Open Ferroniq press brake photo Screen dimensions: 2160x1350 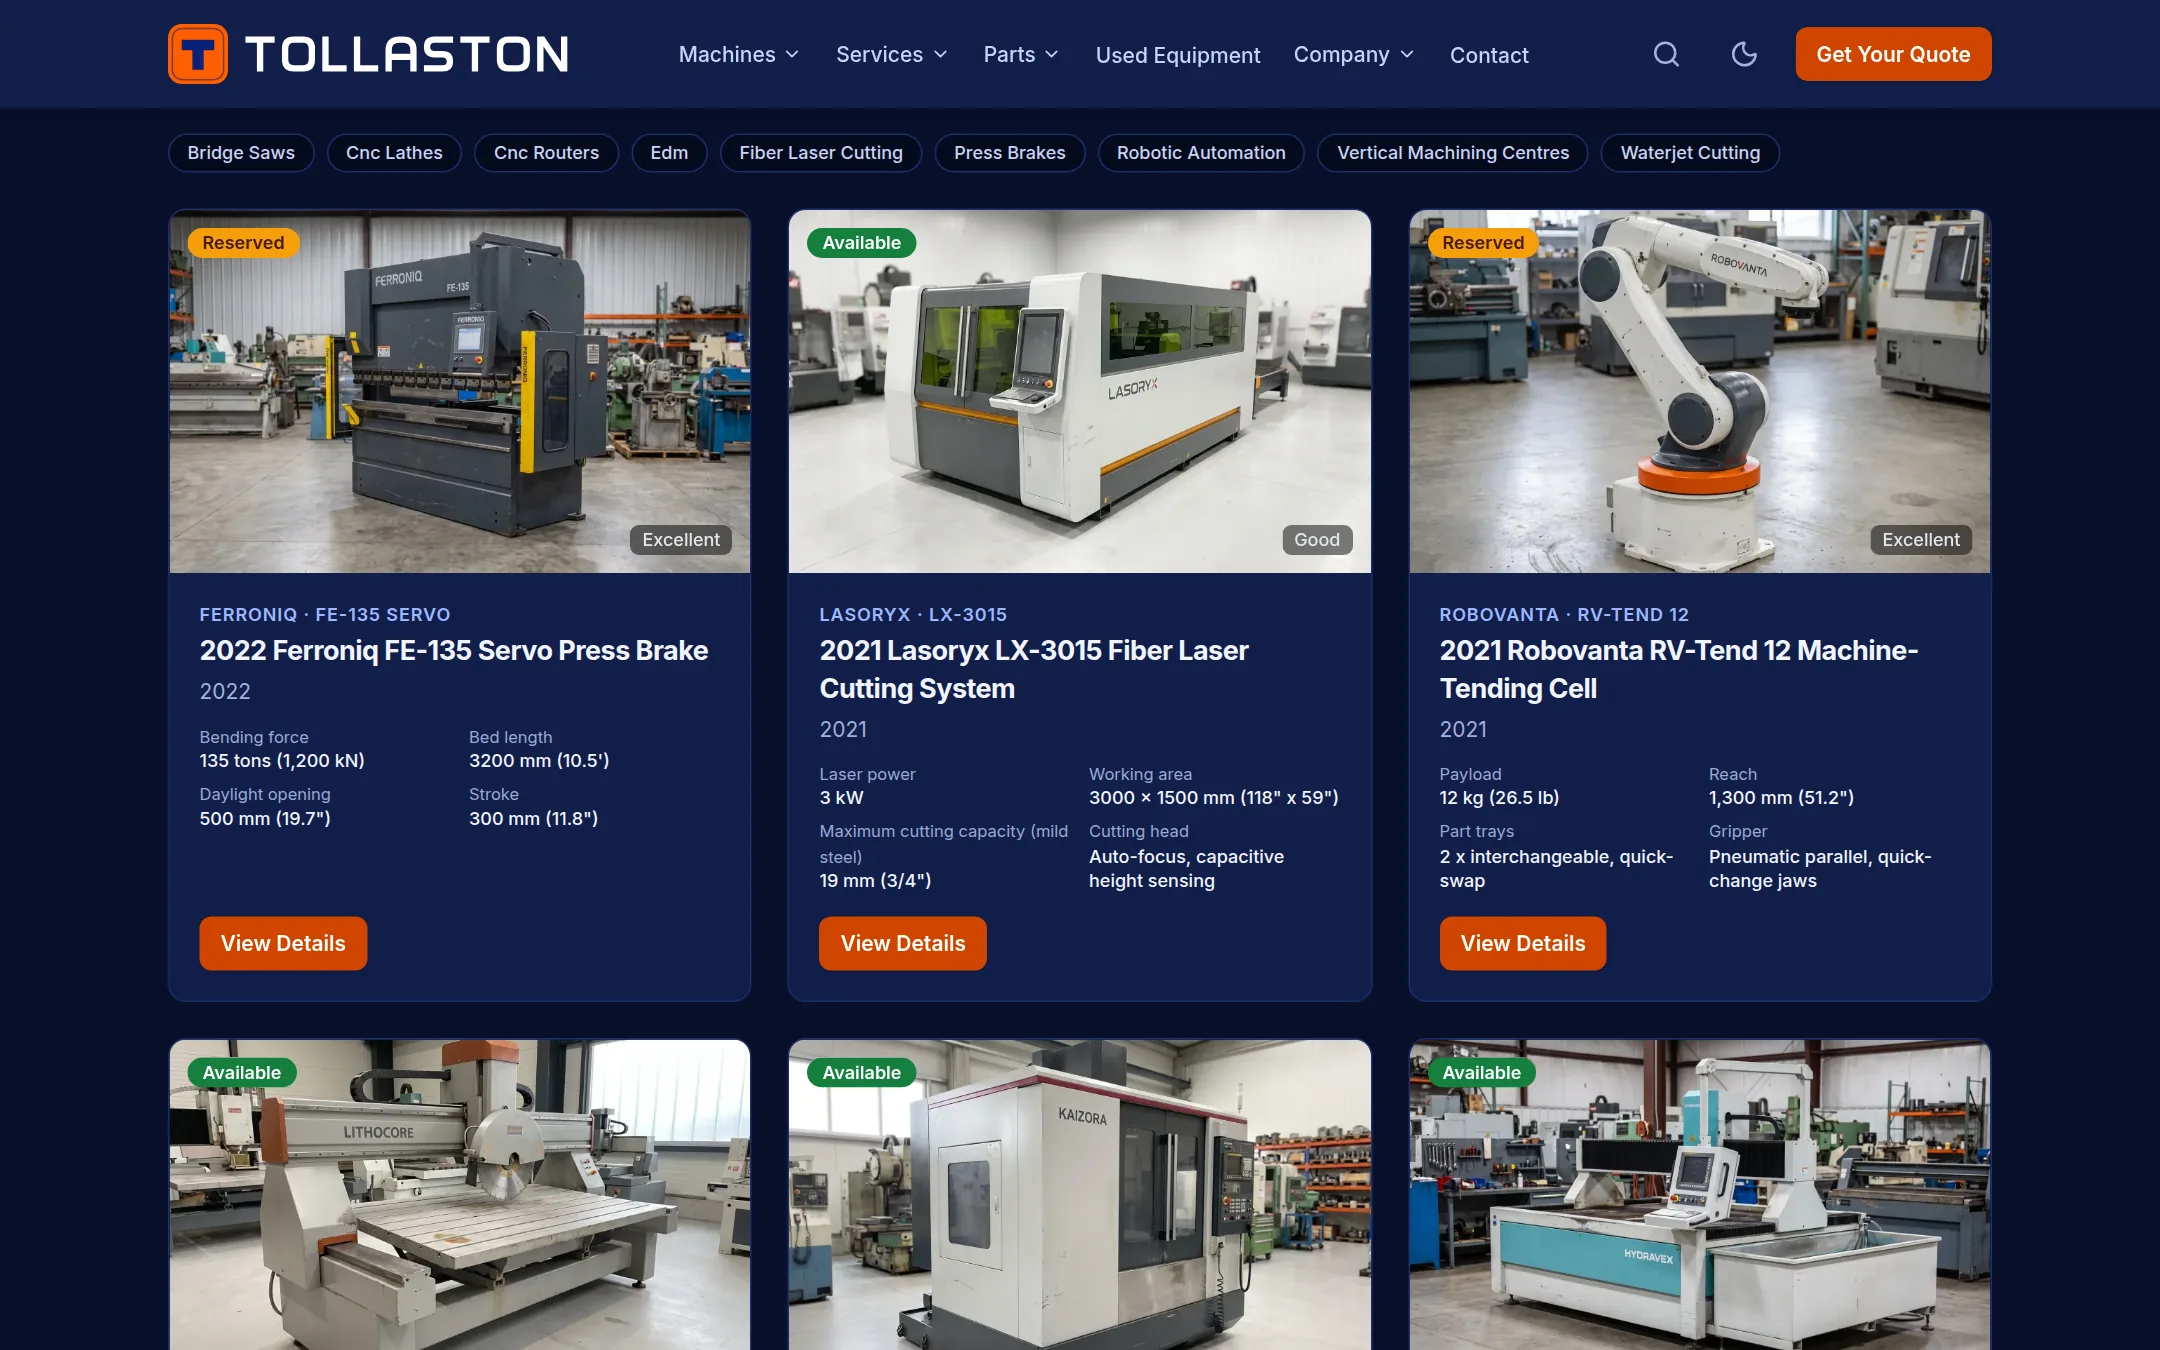(x=460, y=391)
